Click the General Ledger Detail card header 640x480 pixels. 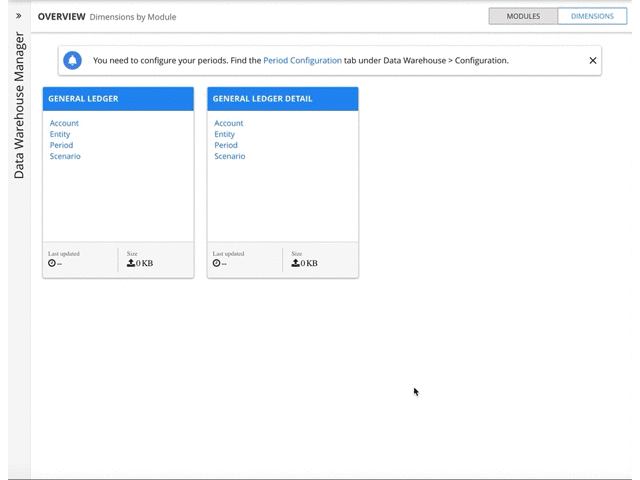tap(282, 99)
